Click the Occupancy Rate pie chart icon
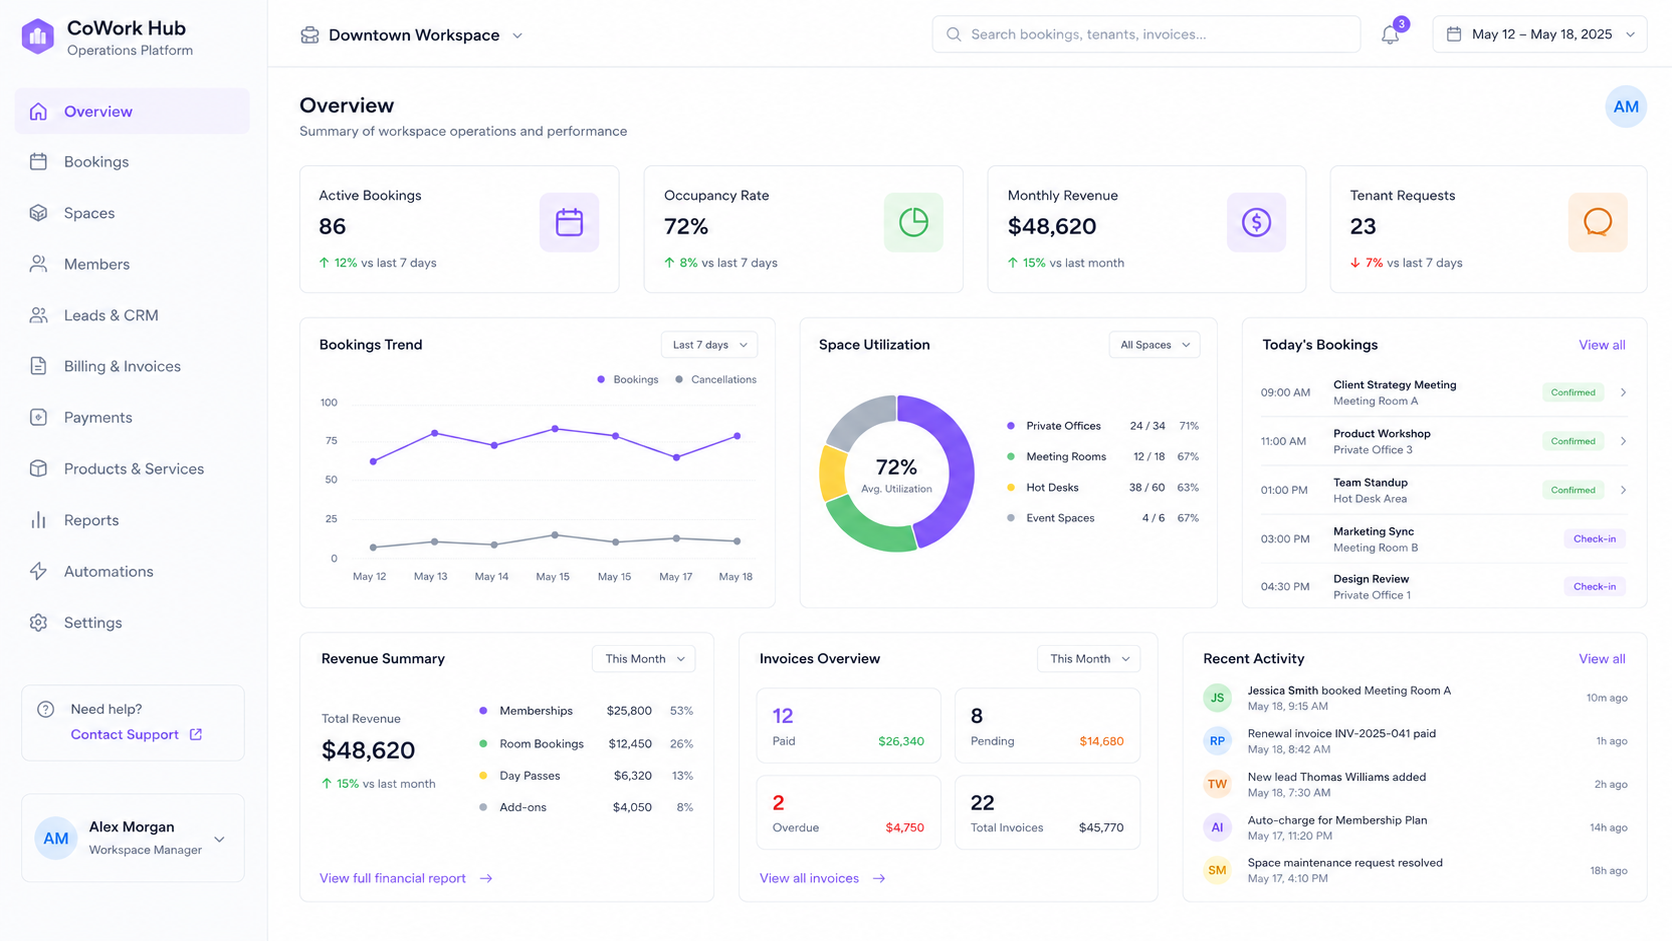Viewport: 1672px width, 941px height. click(913, 222)
